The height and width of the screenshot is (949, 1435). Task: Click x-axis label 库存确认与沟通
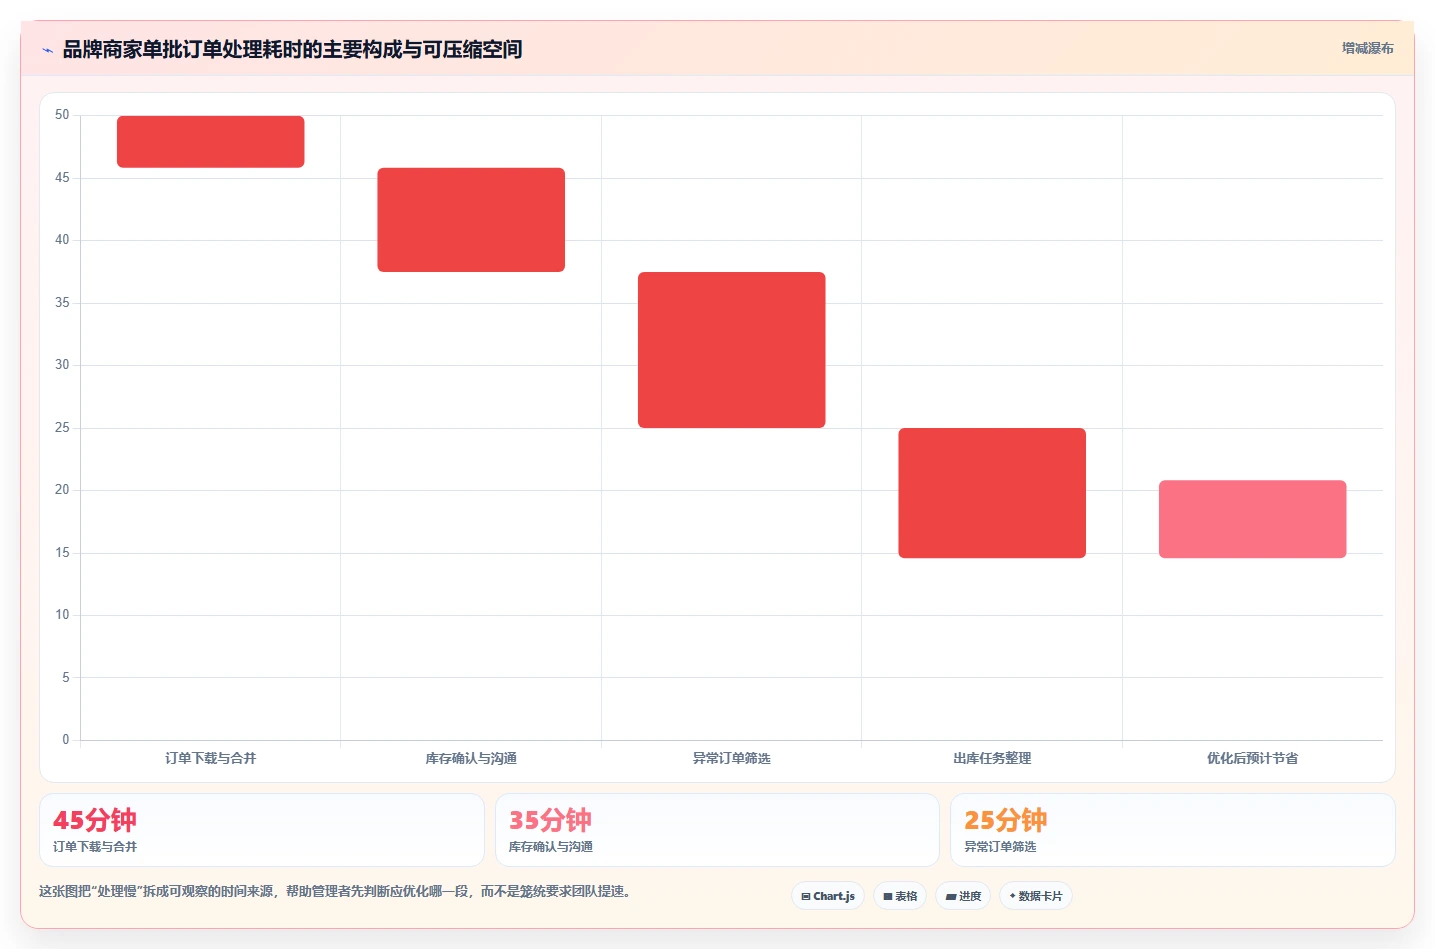click(471, 758)
